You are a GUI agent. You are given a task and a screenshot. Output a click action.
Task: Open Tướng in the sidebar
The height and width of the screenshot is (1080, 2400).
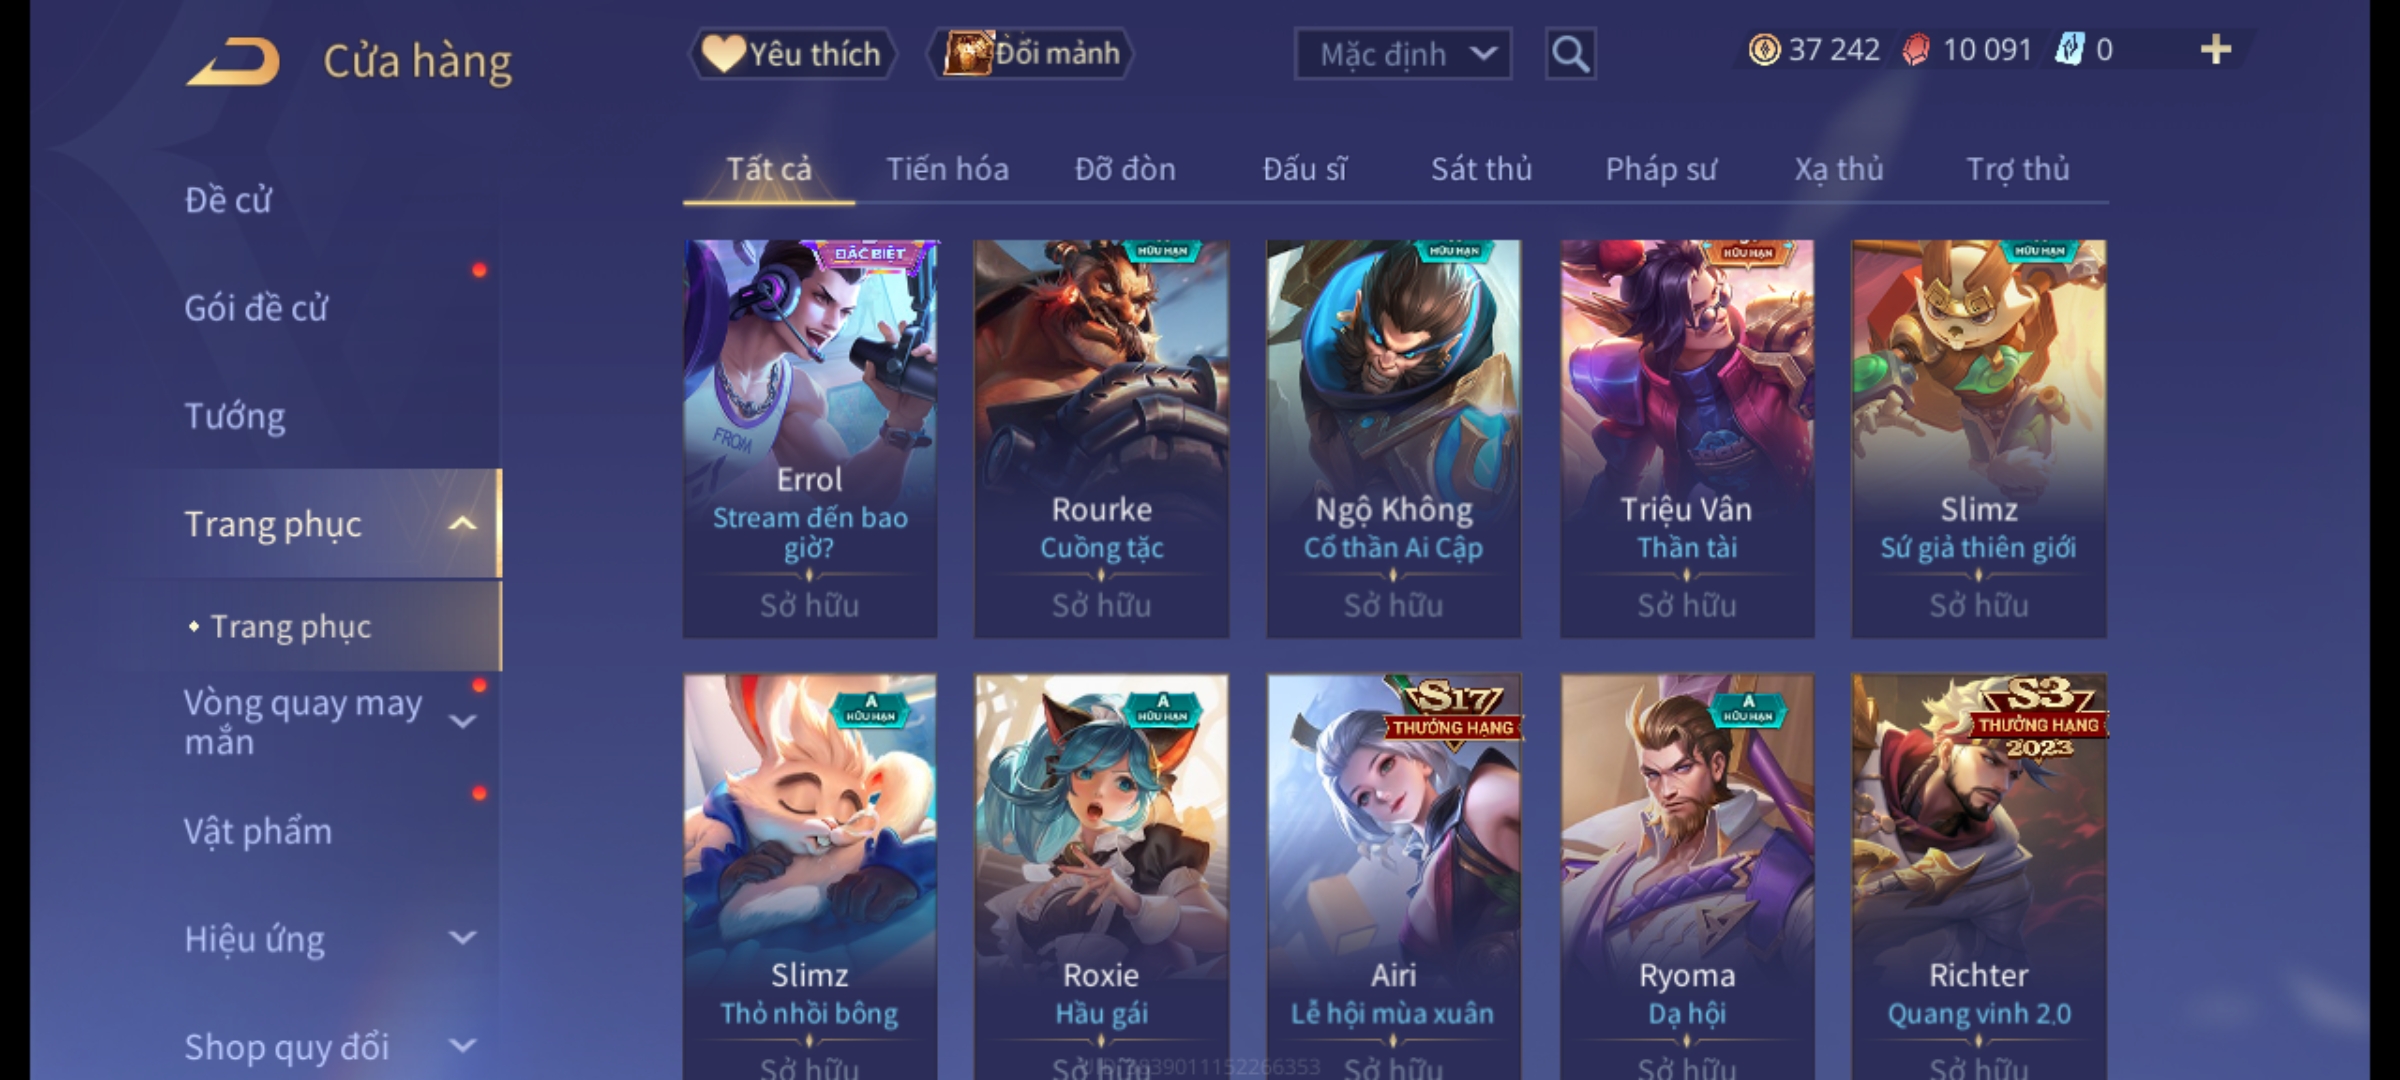[234, 416]
